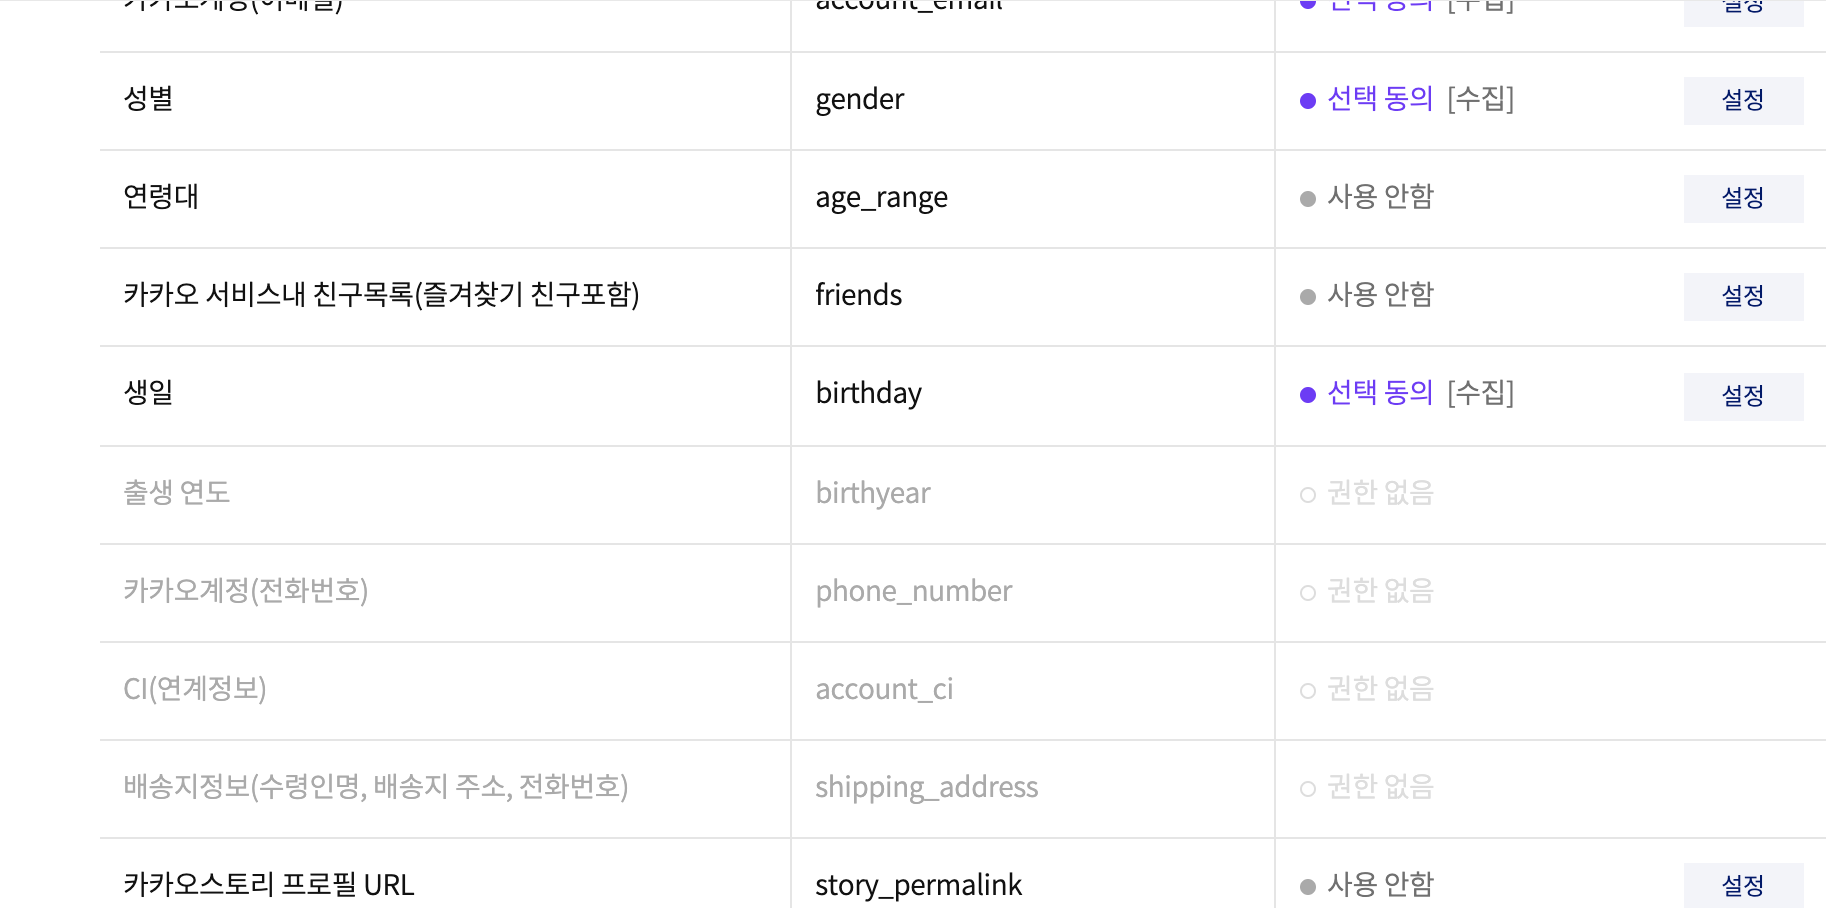This screenshot has width=1826, height=908.
Task: Select the 사용 안함 status for story_permalink
Action: tap(1381, 884)
